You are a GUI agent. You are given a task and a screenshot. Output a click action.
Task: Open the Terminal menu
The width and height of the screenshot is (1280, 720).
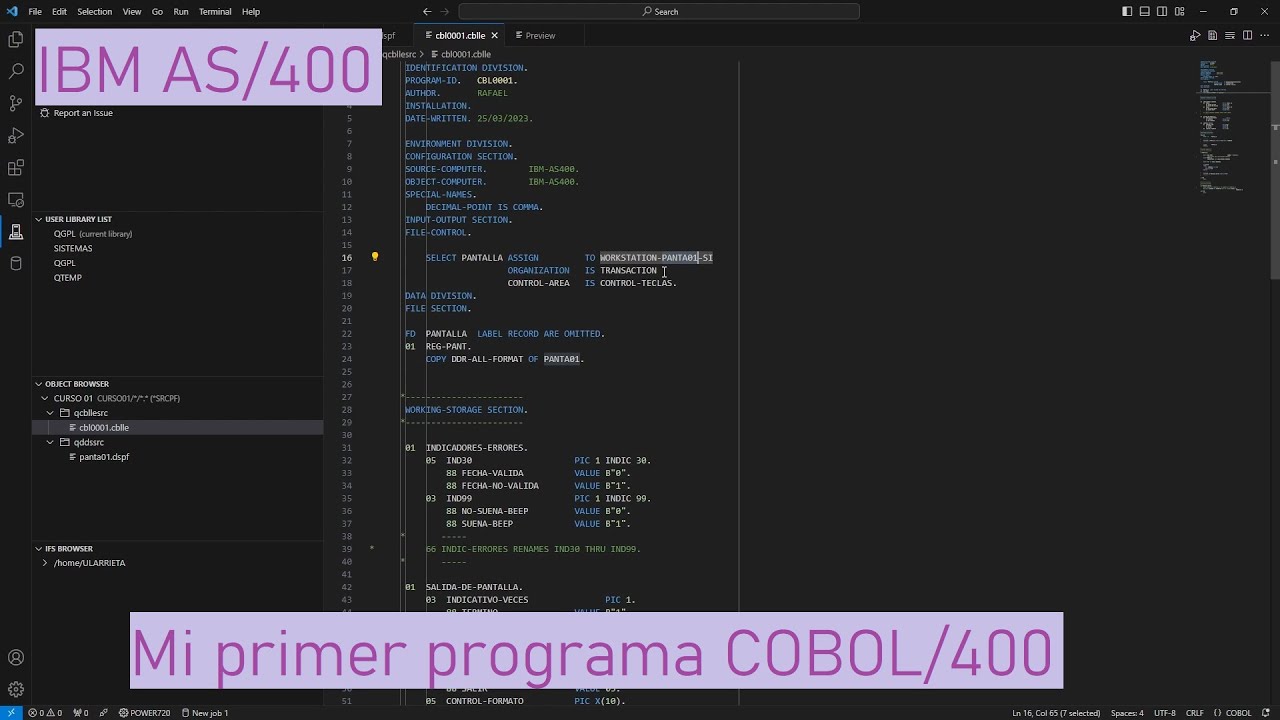(x=215, y=12)
